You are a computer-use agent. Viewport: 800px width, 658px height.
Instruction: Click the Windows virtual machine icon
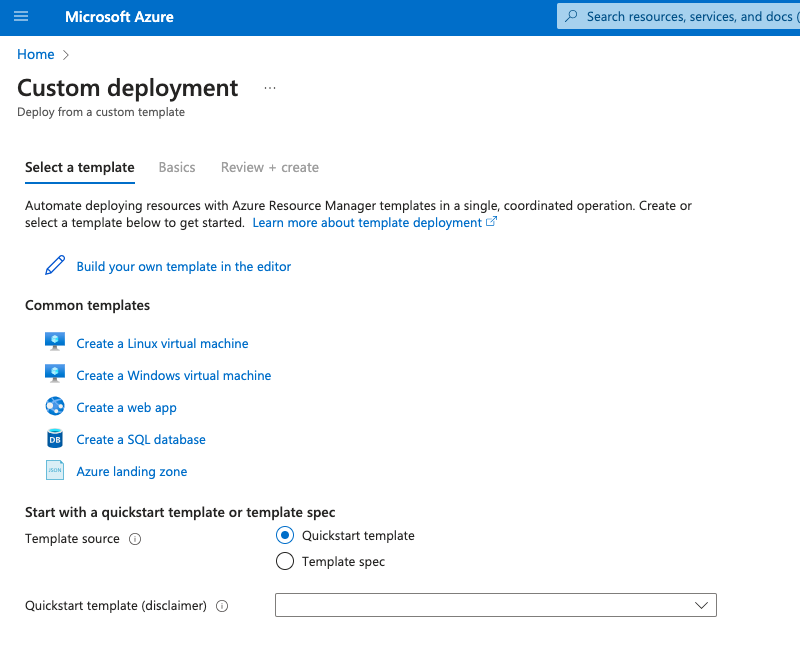click(55, 374)
